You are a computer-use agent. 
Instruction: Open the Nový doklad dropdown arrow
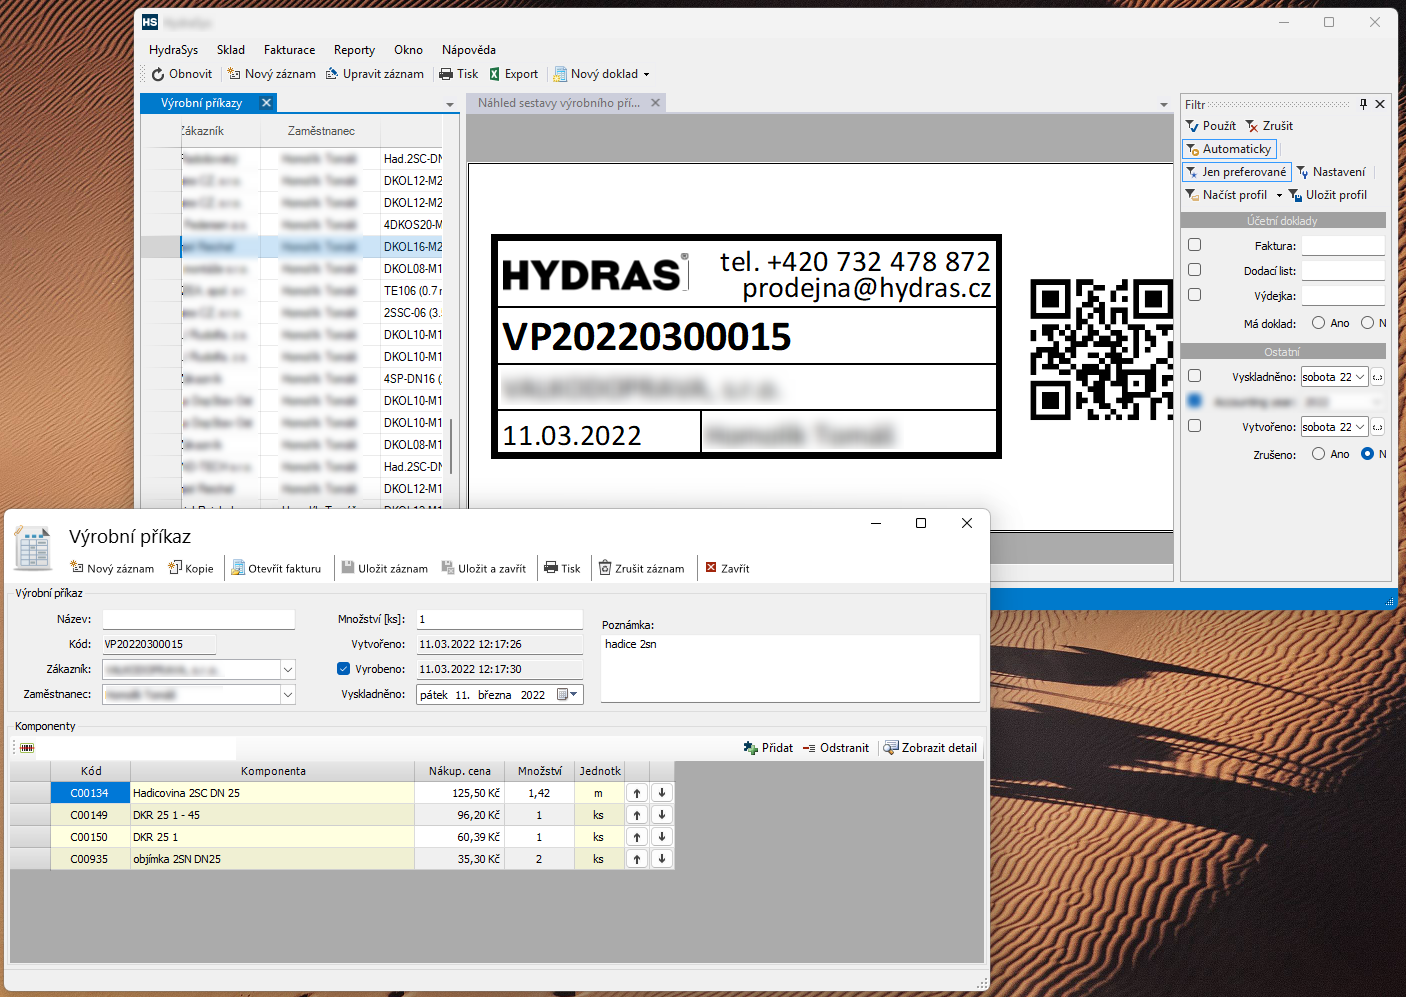646,74
